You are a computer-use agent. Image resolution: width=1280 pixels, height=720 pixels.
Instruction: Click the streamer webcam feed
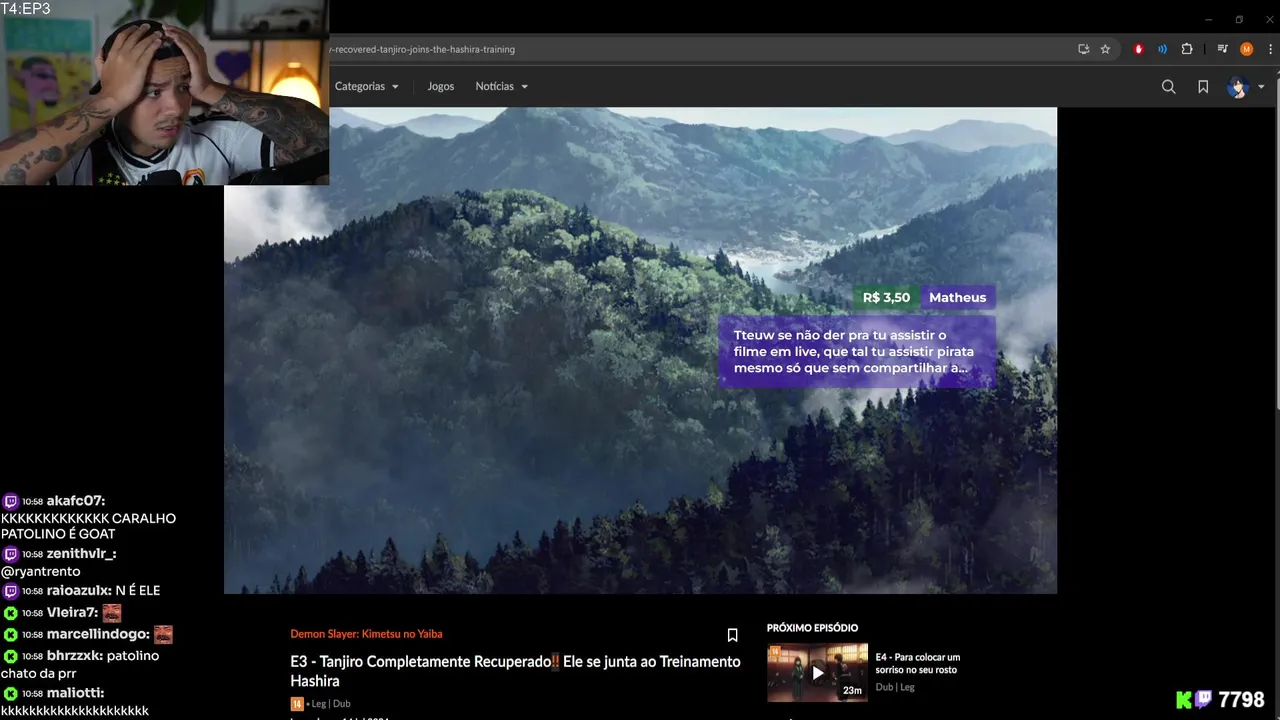[x=164, y=92]
